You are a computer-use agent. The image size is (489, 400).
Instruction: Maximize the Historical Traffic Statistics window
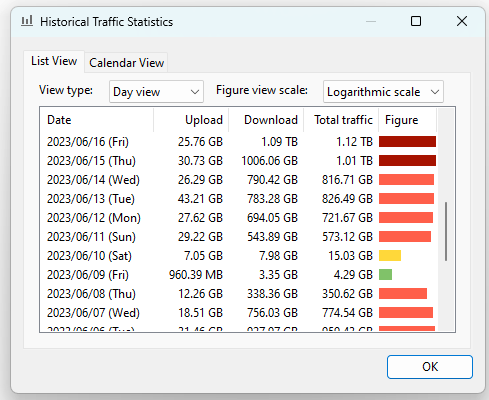point(416,21)
